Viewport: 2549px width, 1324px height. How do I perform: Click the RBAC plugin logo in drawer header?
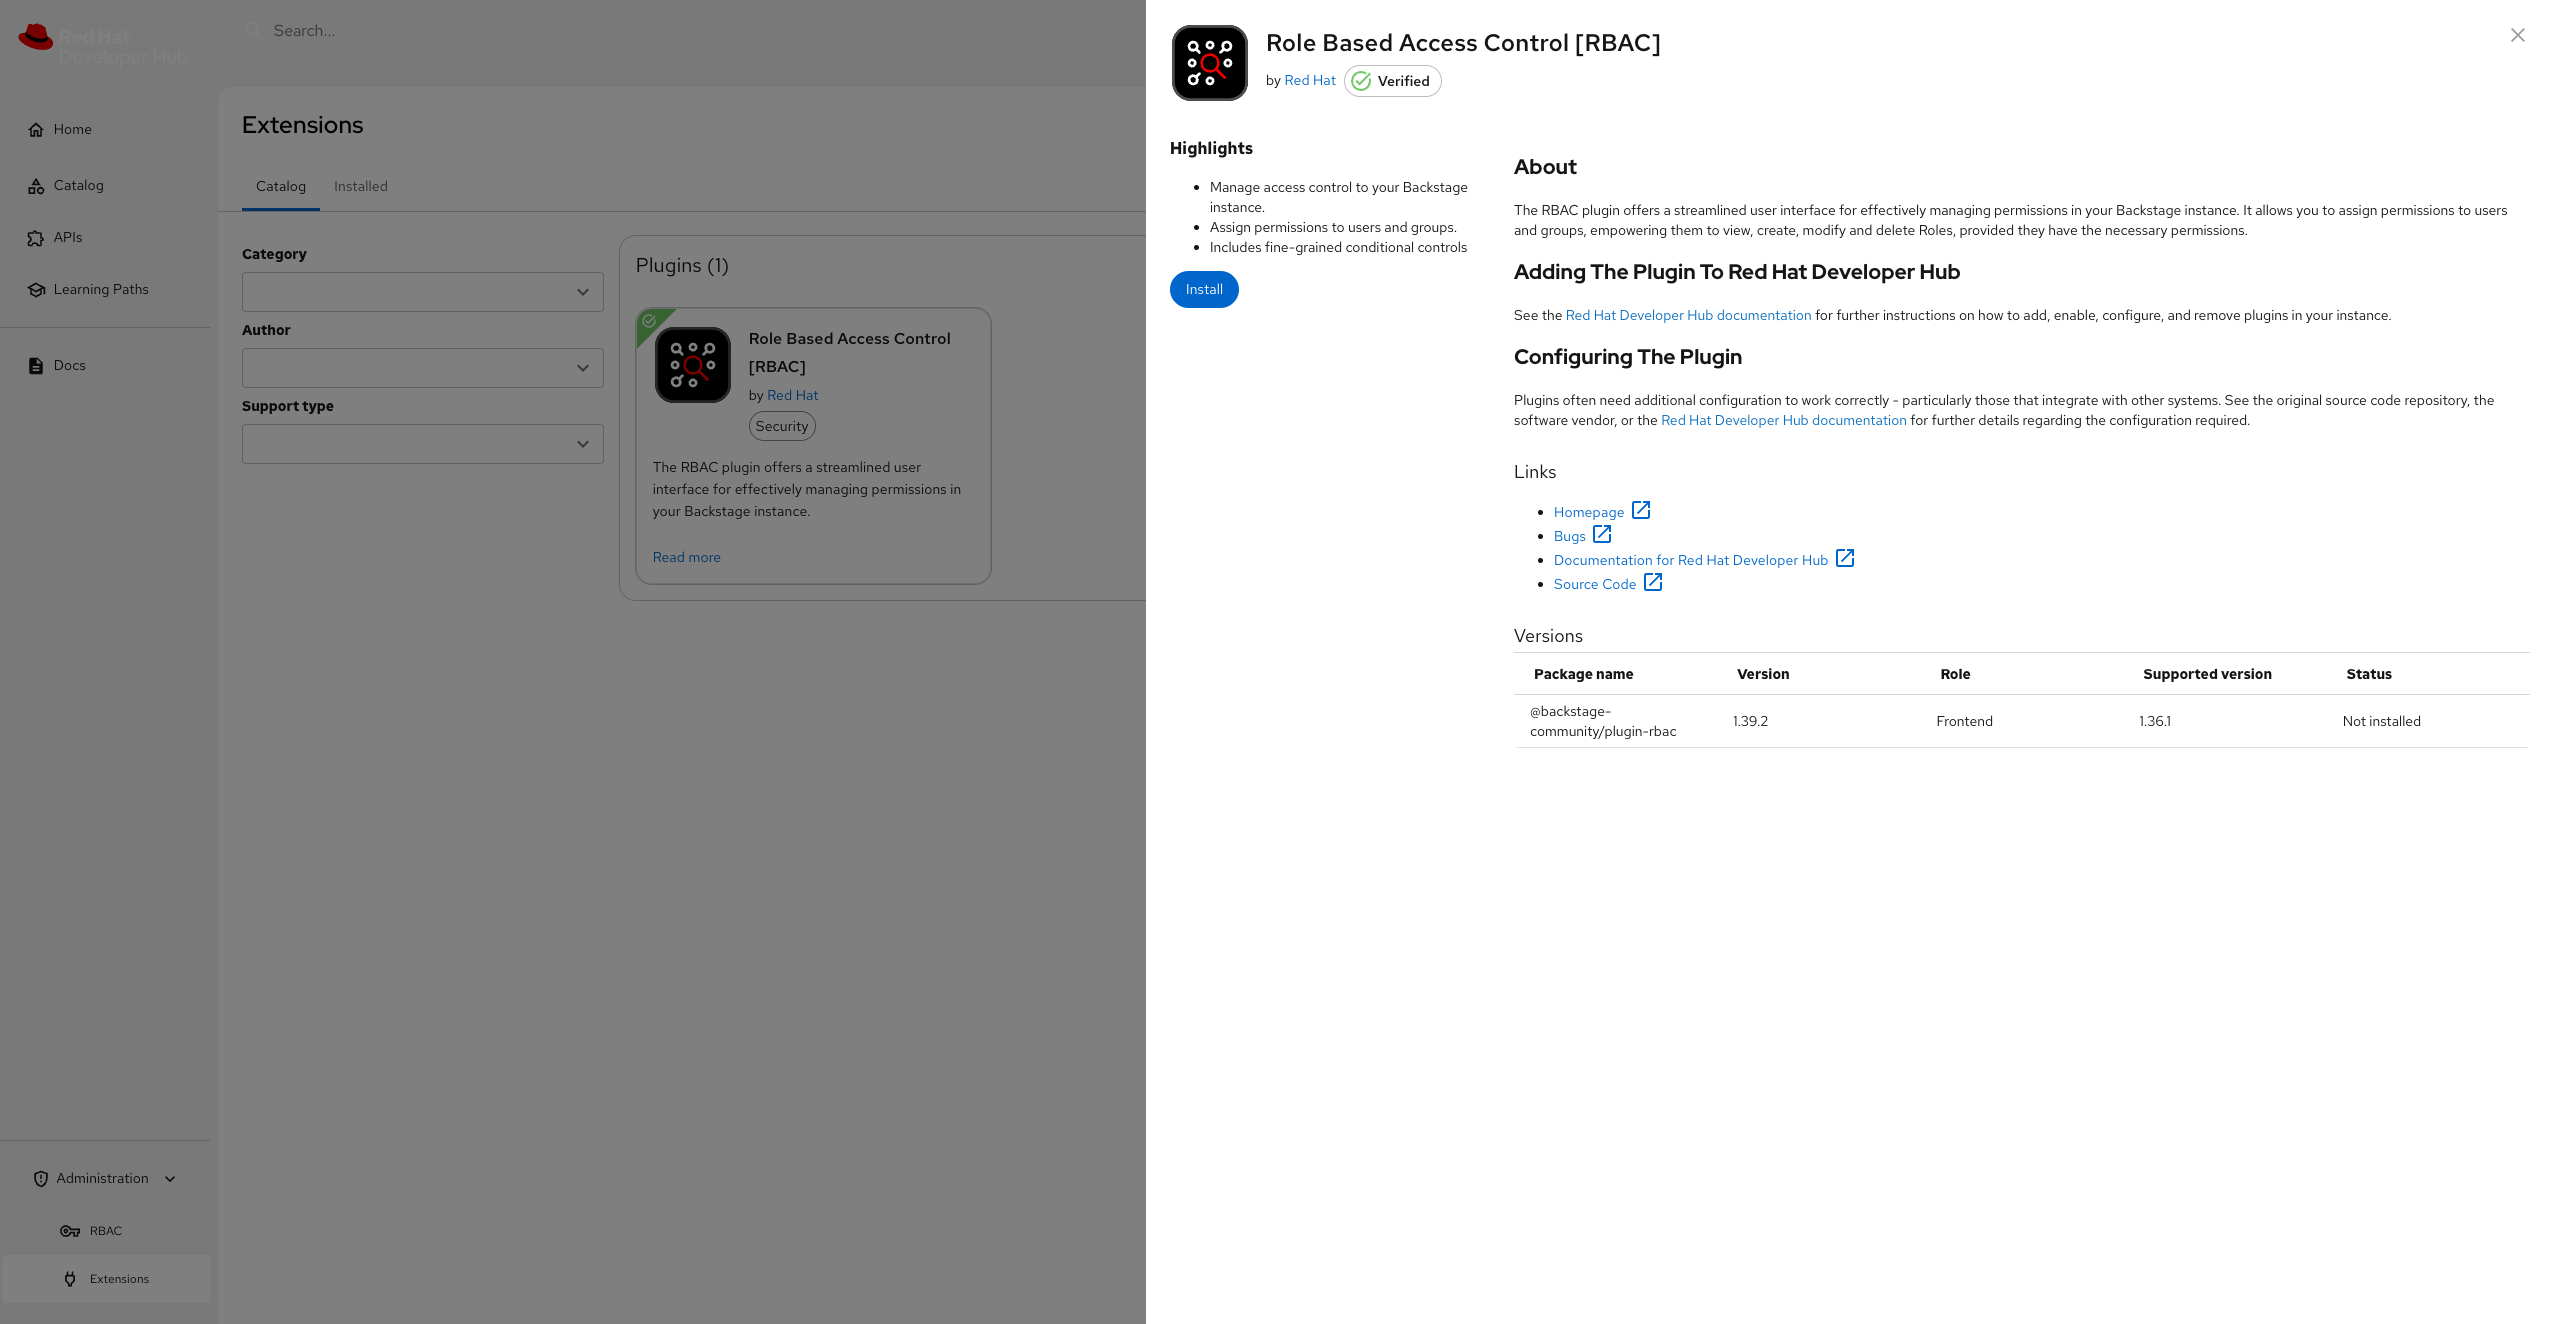click(x=1209, y=63)
